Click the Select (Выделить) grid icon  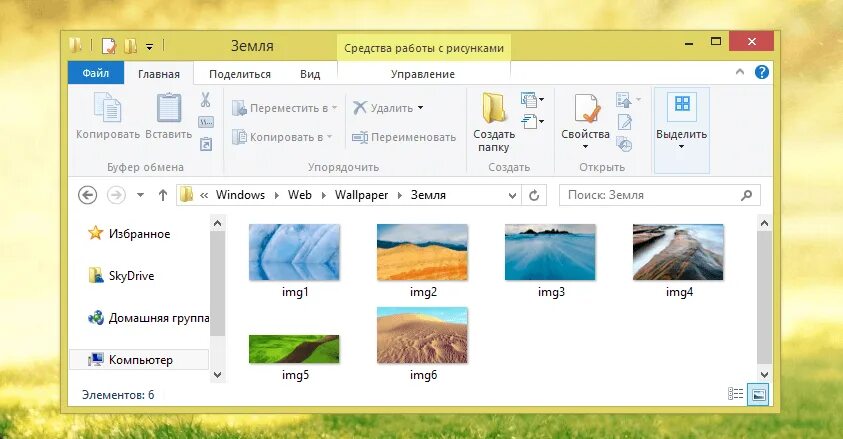tap(682, 103)
